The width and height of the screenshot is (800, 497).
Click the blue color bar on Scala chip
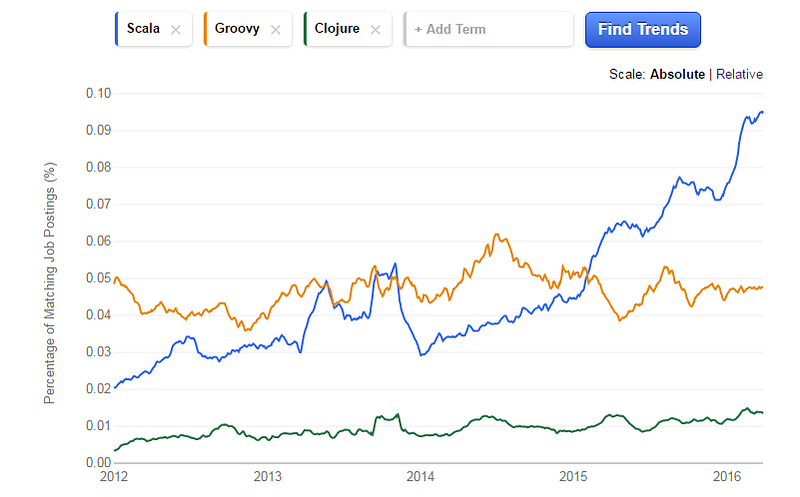click(117, 29)
